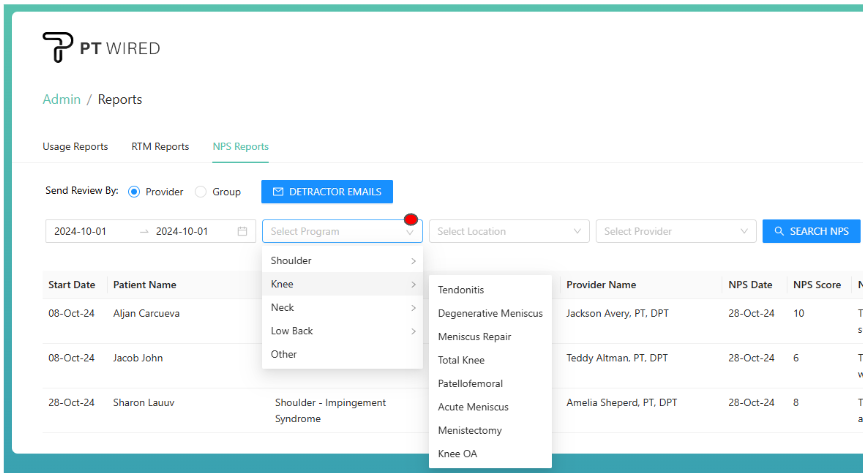
Task: Click the Detractor Emails button
Action: point(327,191)
